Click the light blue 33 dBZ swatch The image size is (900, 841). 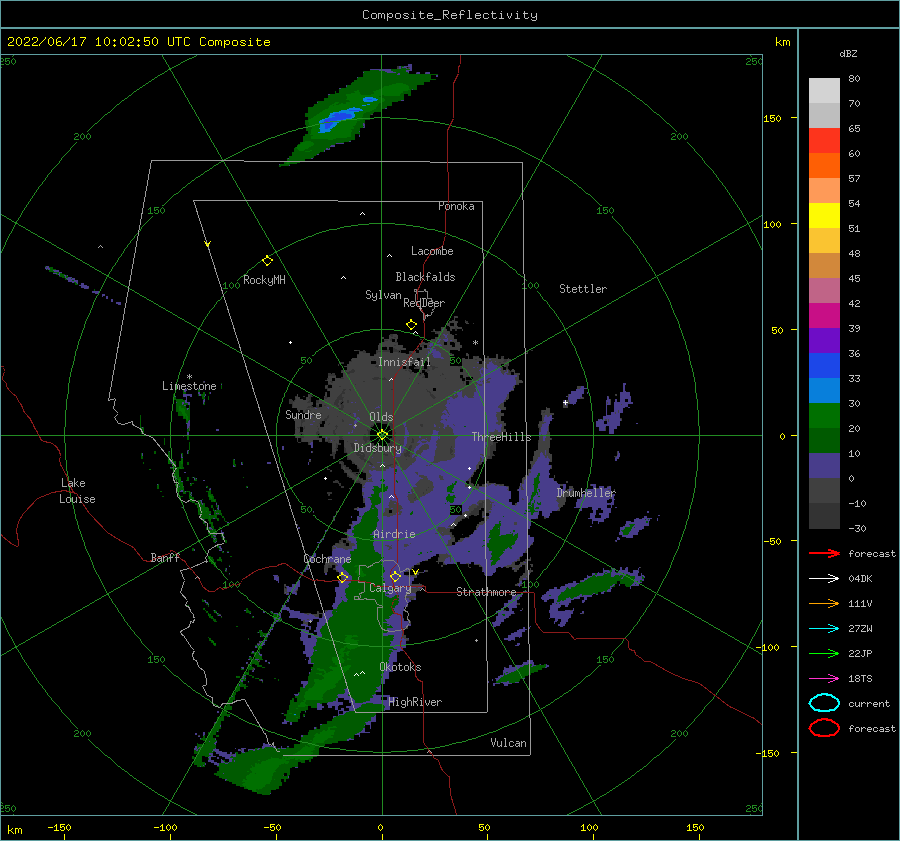pos(824,390)
